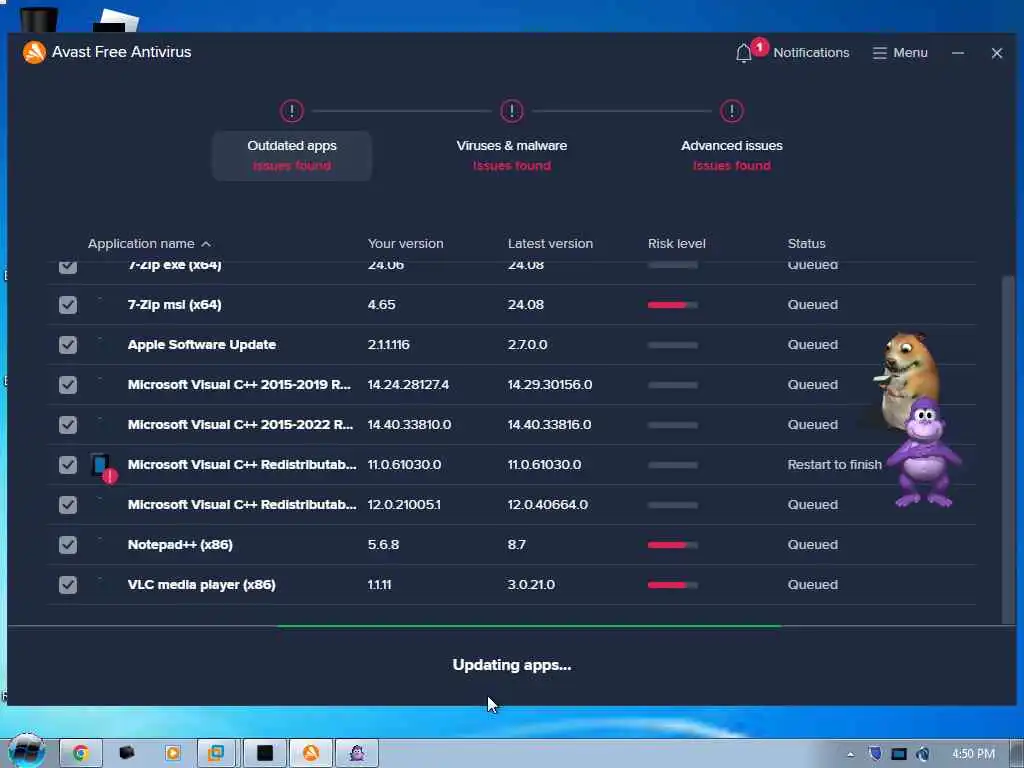This screenshot has width=1024, height=768.
Task: Click the black cube taskbar icon
Action: tap(127, 753)
